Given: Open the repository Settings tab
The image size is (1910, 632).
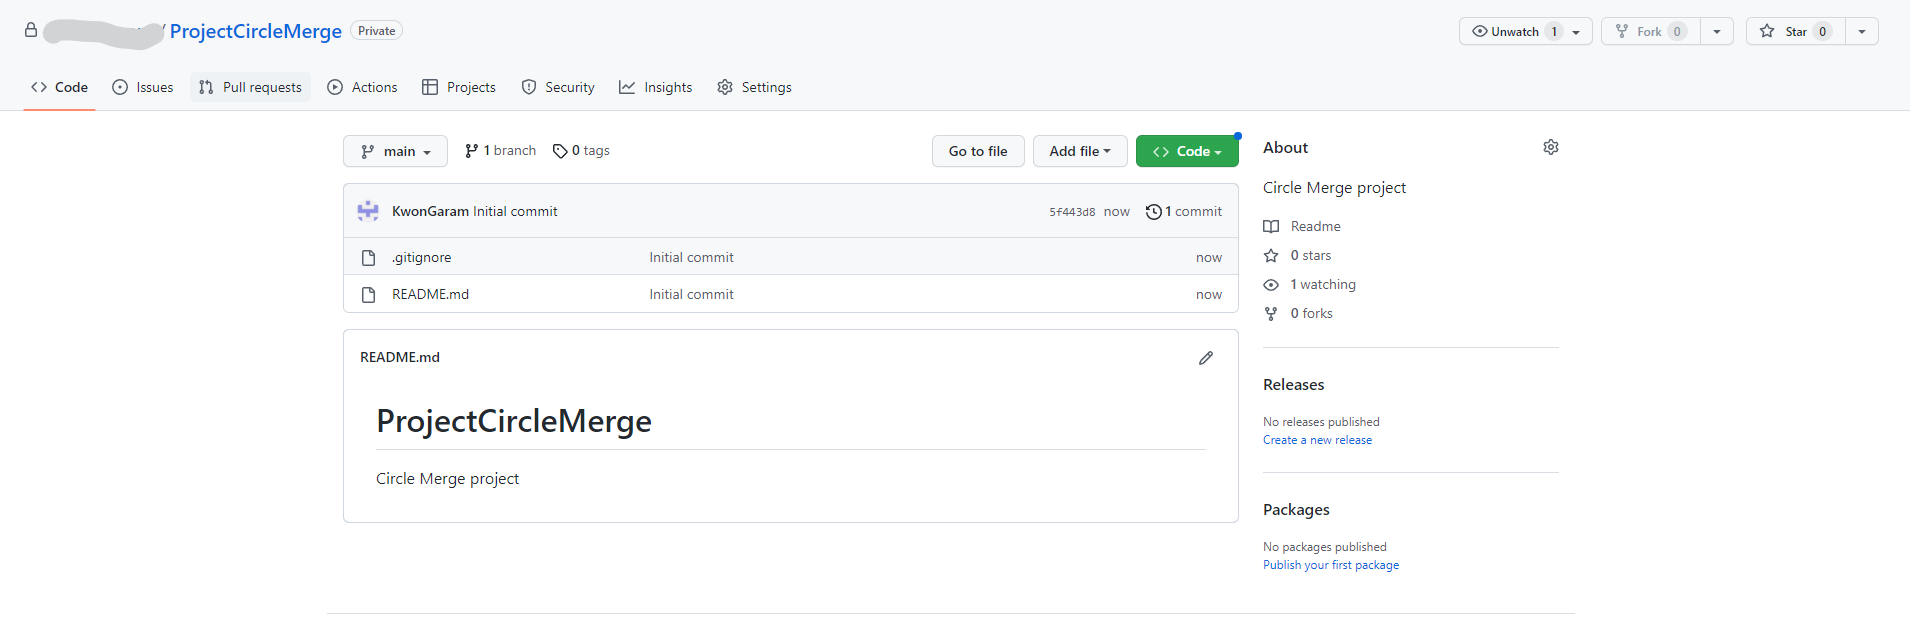Looking at the screenshot, I should point(754,87).
